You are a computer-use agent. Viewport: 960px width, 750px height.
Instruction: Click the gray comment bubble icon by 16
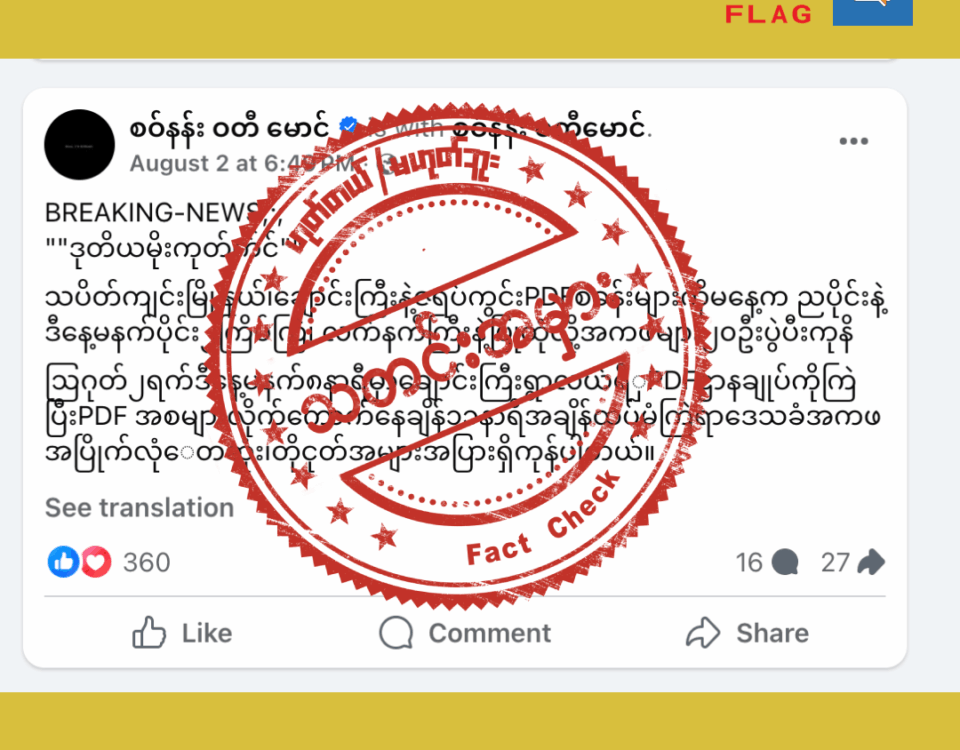click(x=785, y=562)
